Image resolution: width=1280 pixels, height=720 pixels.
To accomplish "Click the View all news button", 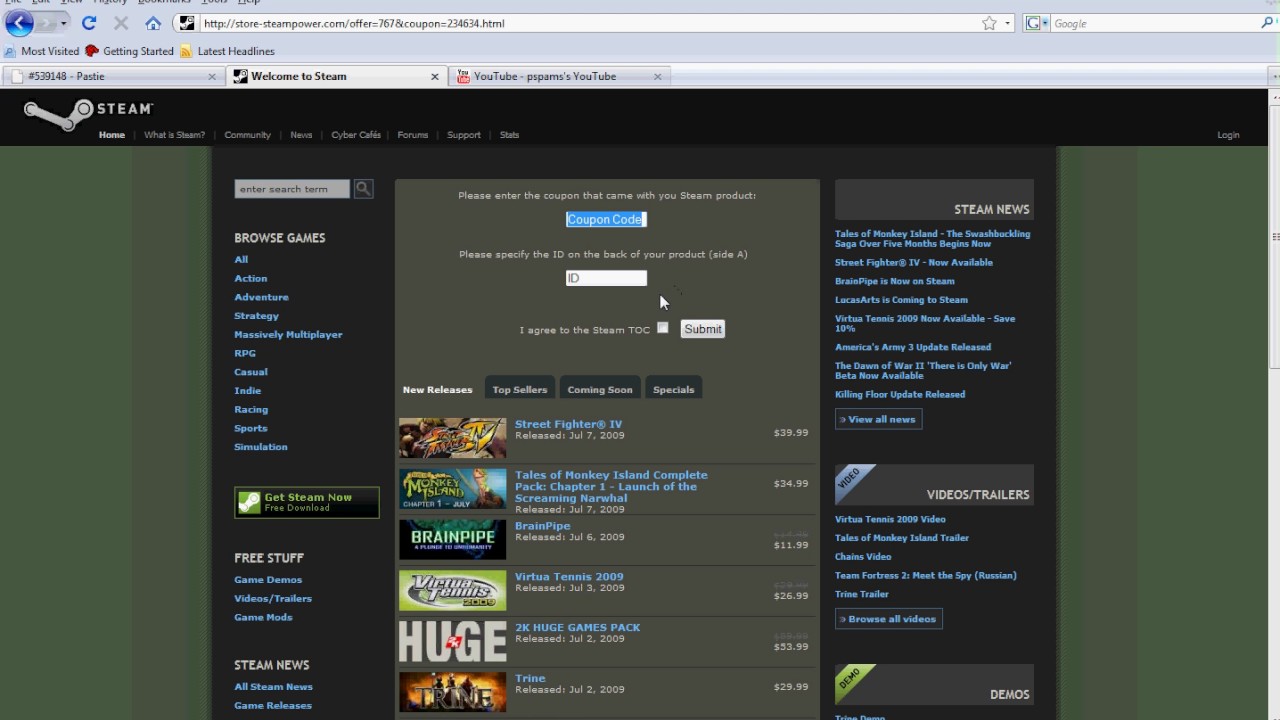I will [878, 419].
